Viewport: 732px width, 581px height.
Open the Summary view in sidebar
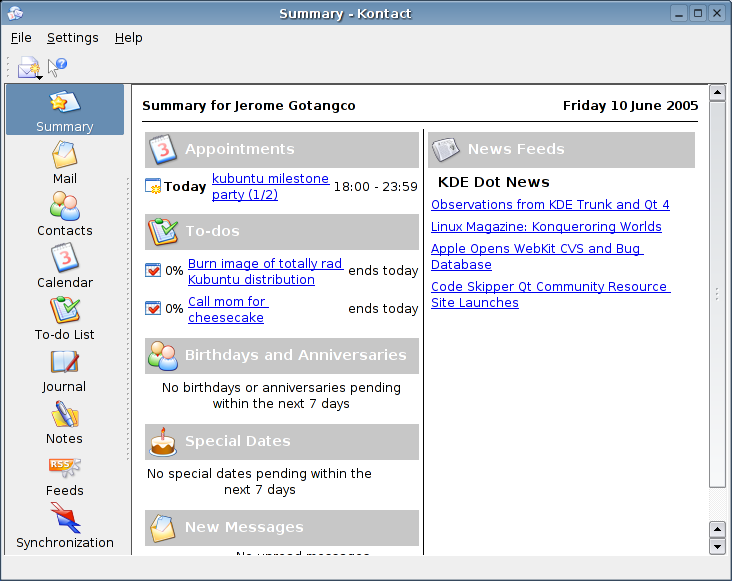[65, 110]
